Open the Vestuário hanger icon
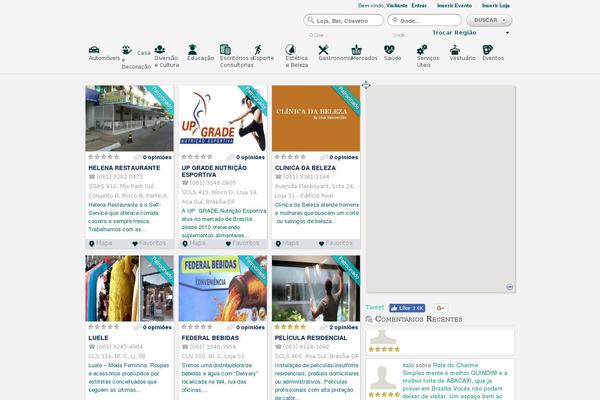Viewport: 600px width, 400px height. [455, 49]
